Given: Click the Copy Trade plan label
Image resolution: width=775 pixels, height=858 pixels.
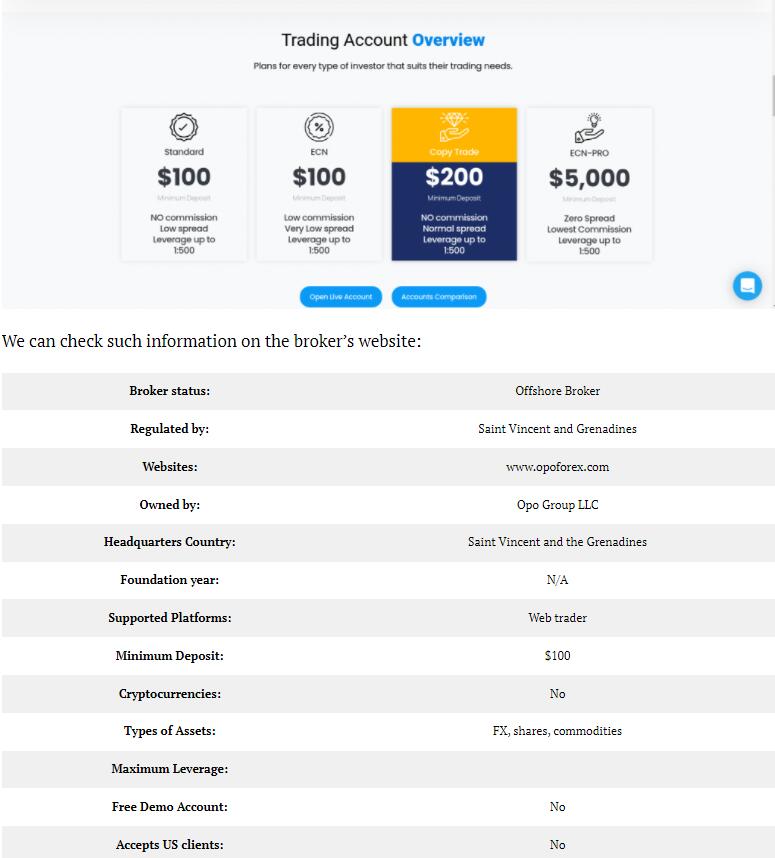Looking at the screenshot, I should (x=454, y=152).
